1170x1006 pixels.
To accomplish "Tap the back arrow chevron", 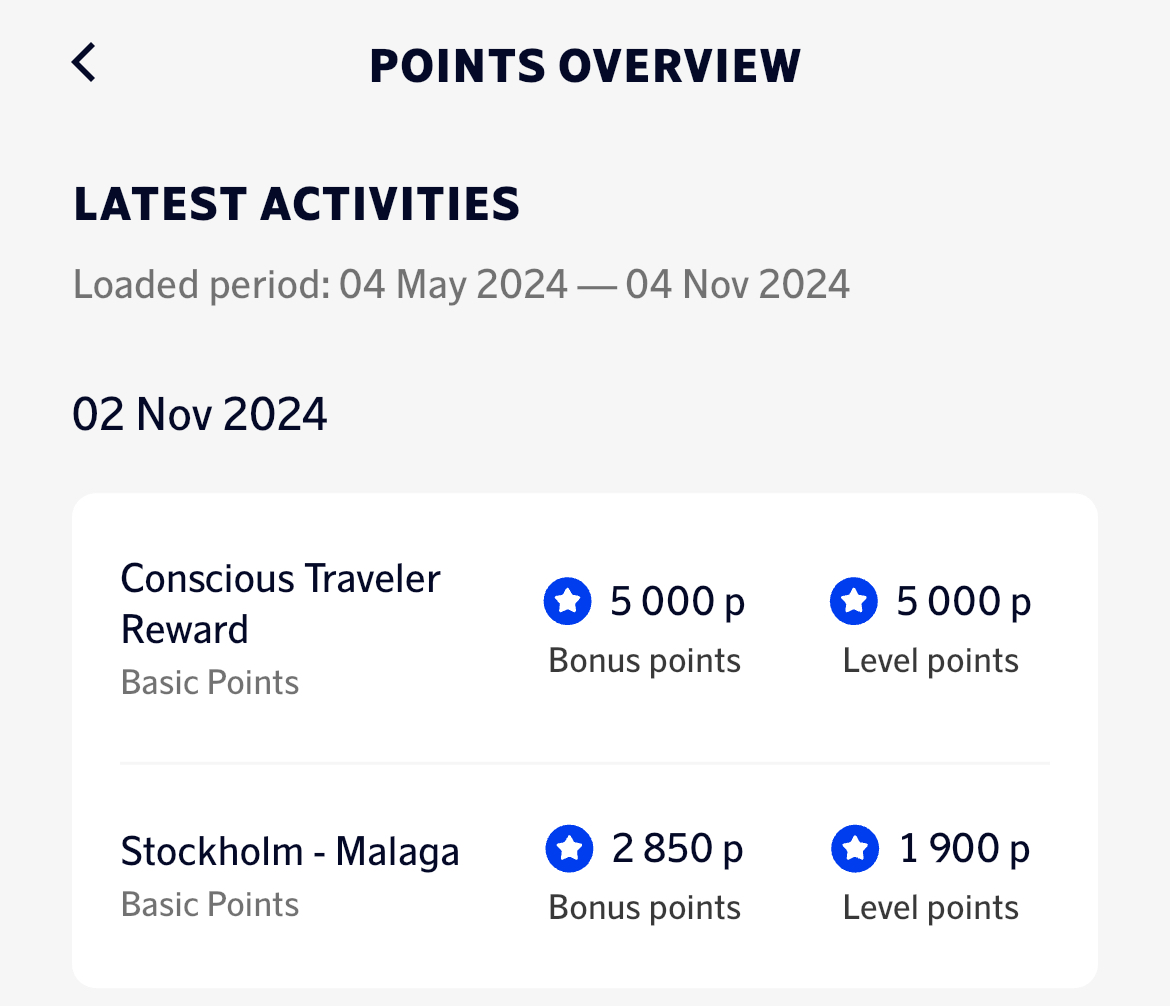I will (84, 63).
